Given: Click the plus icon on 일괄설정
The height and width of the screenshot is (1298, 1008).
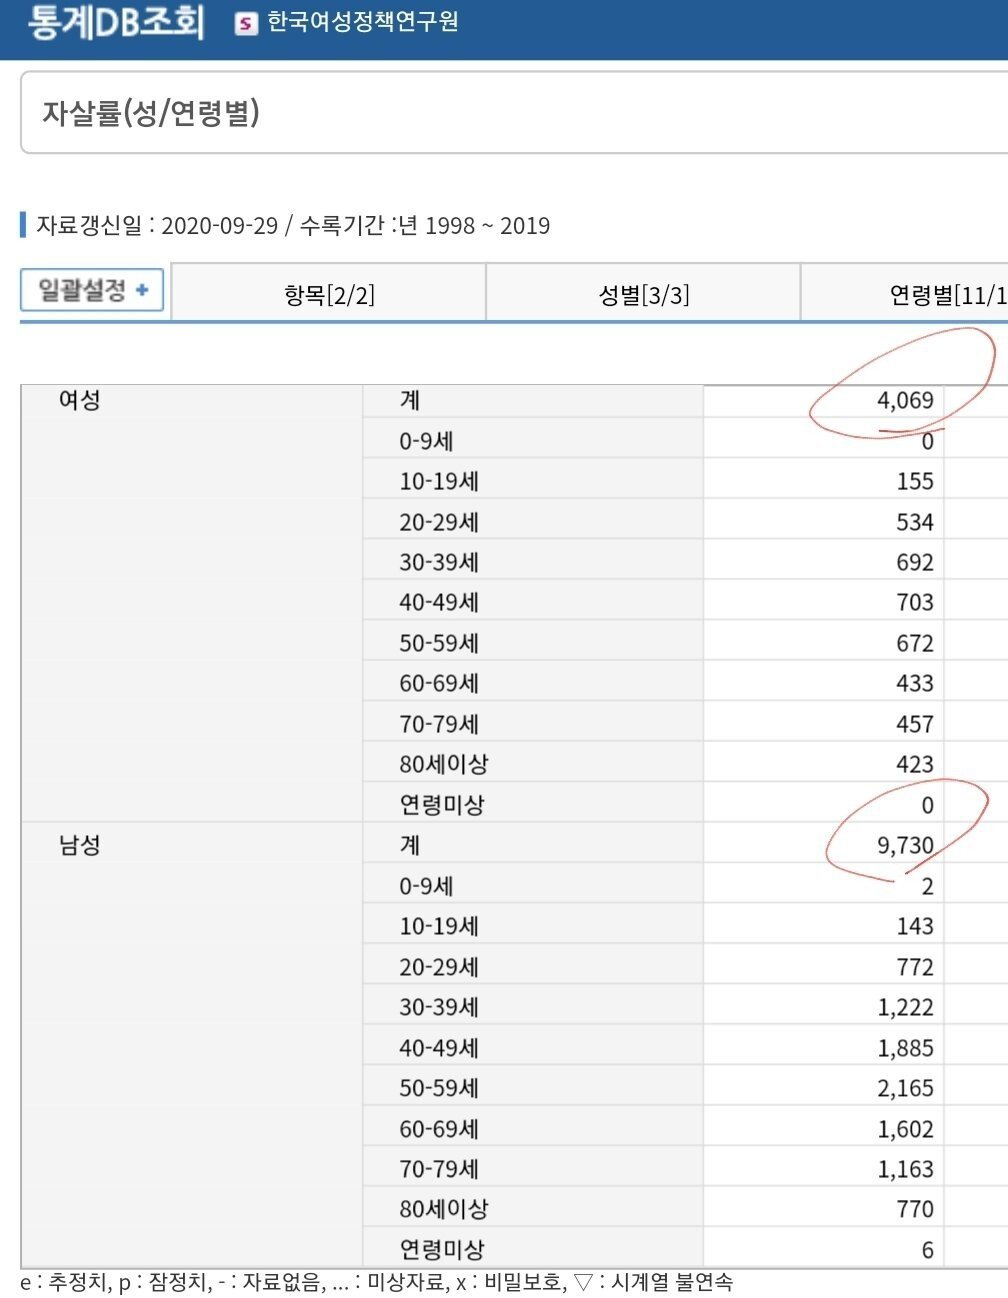Looking at the screenshot, I should pos(142,290).
